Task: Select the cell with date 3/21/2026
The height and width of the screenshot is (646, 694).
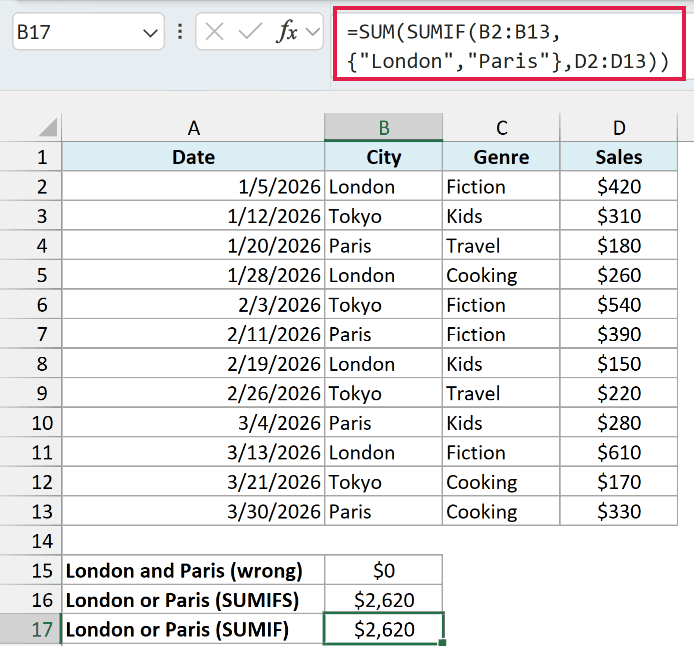Action: (193, 482)
